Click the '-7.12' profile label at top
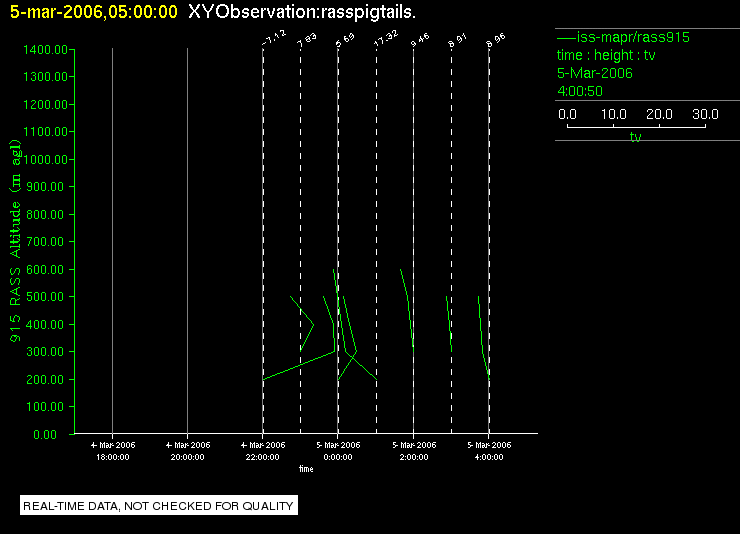 [274, 38]
